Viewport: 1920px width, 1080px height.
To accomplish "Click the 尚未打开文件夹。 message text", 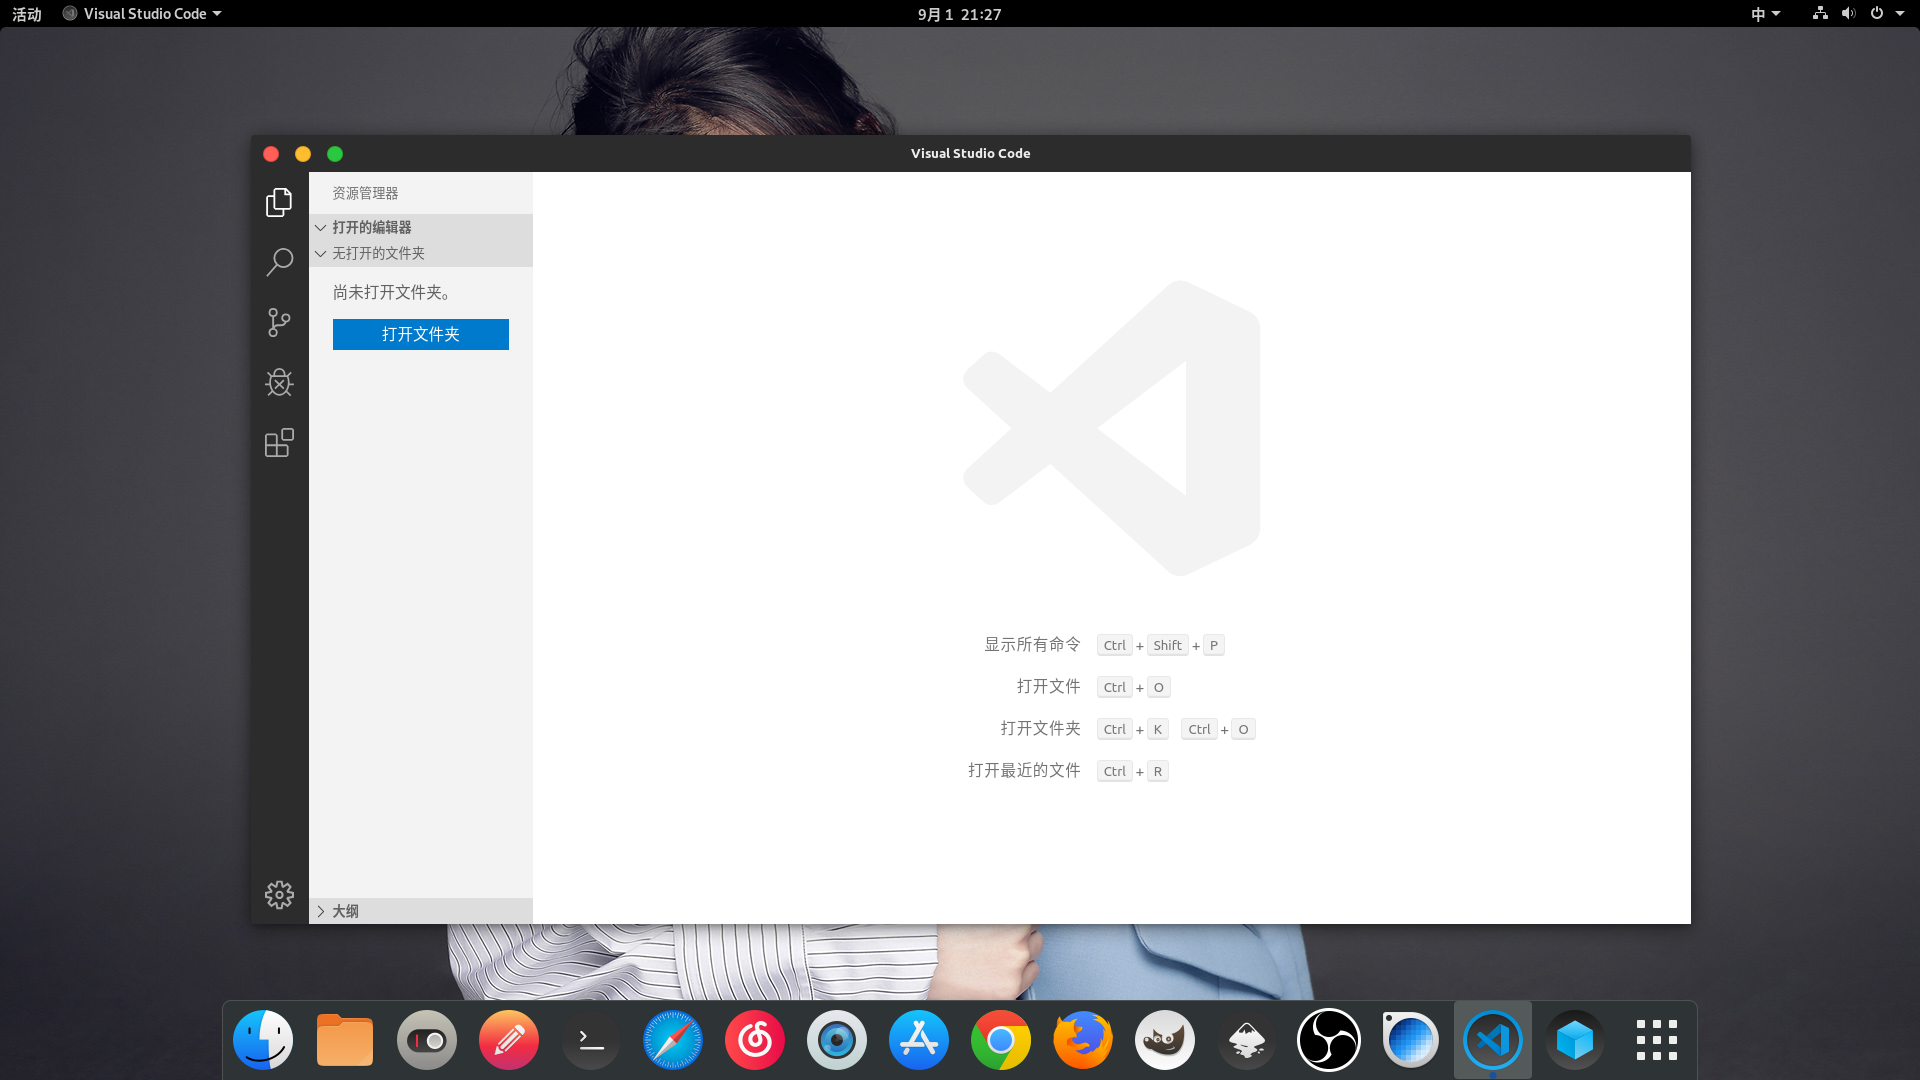I will pos(392,292).
